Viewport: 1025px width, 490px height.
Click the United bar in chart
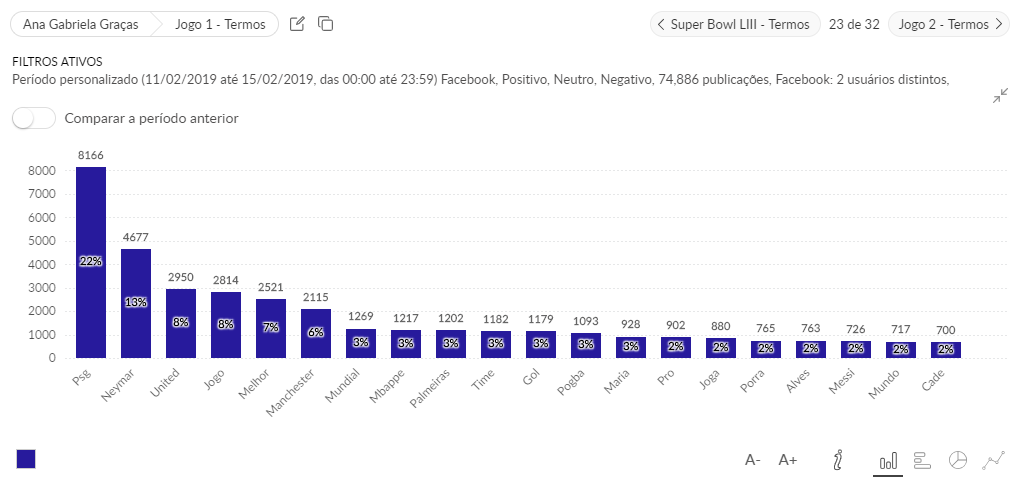point(181,323)
